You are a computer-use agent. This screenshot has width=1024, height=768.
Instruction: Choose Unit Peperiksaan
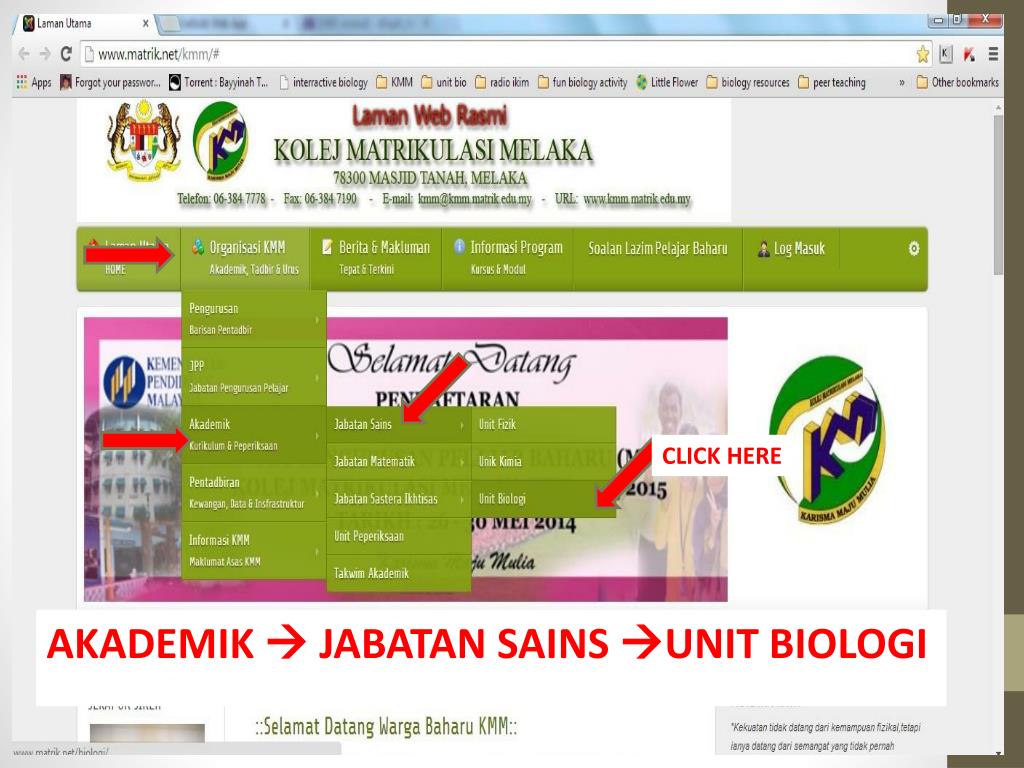[398, 536]
